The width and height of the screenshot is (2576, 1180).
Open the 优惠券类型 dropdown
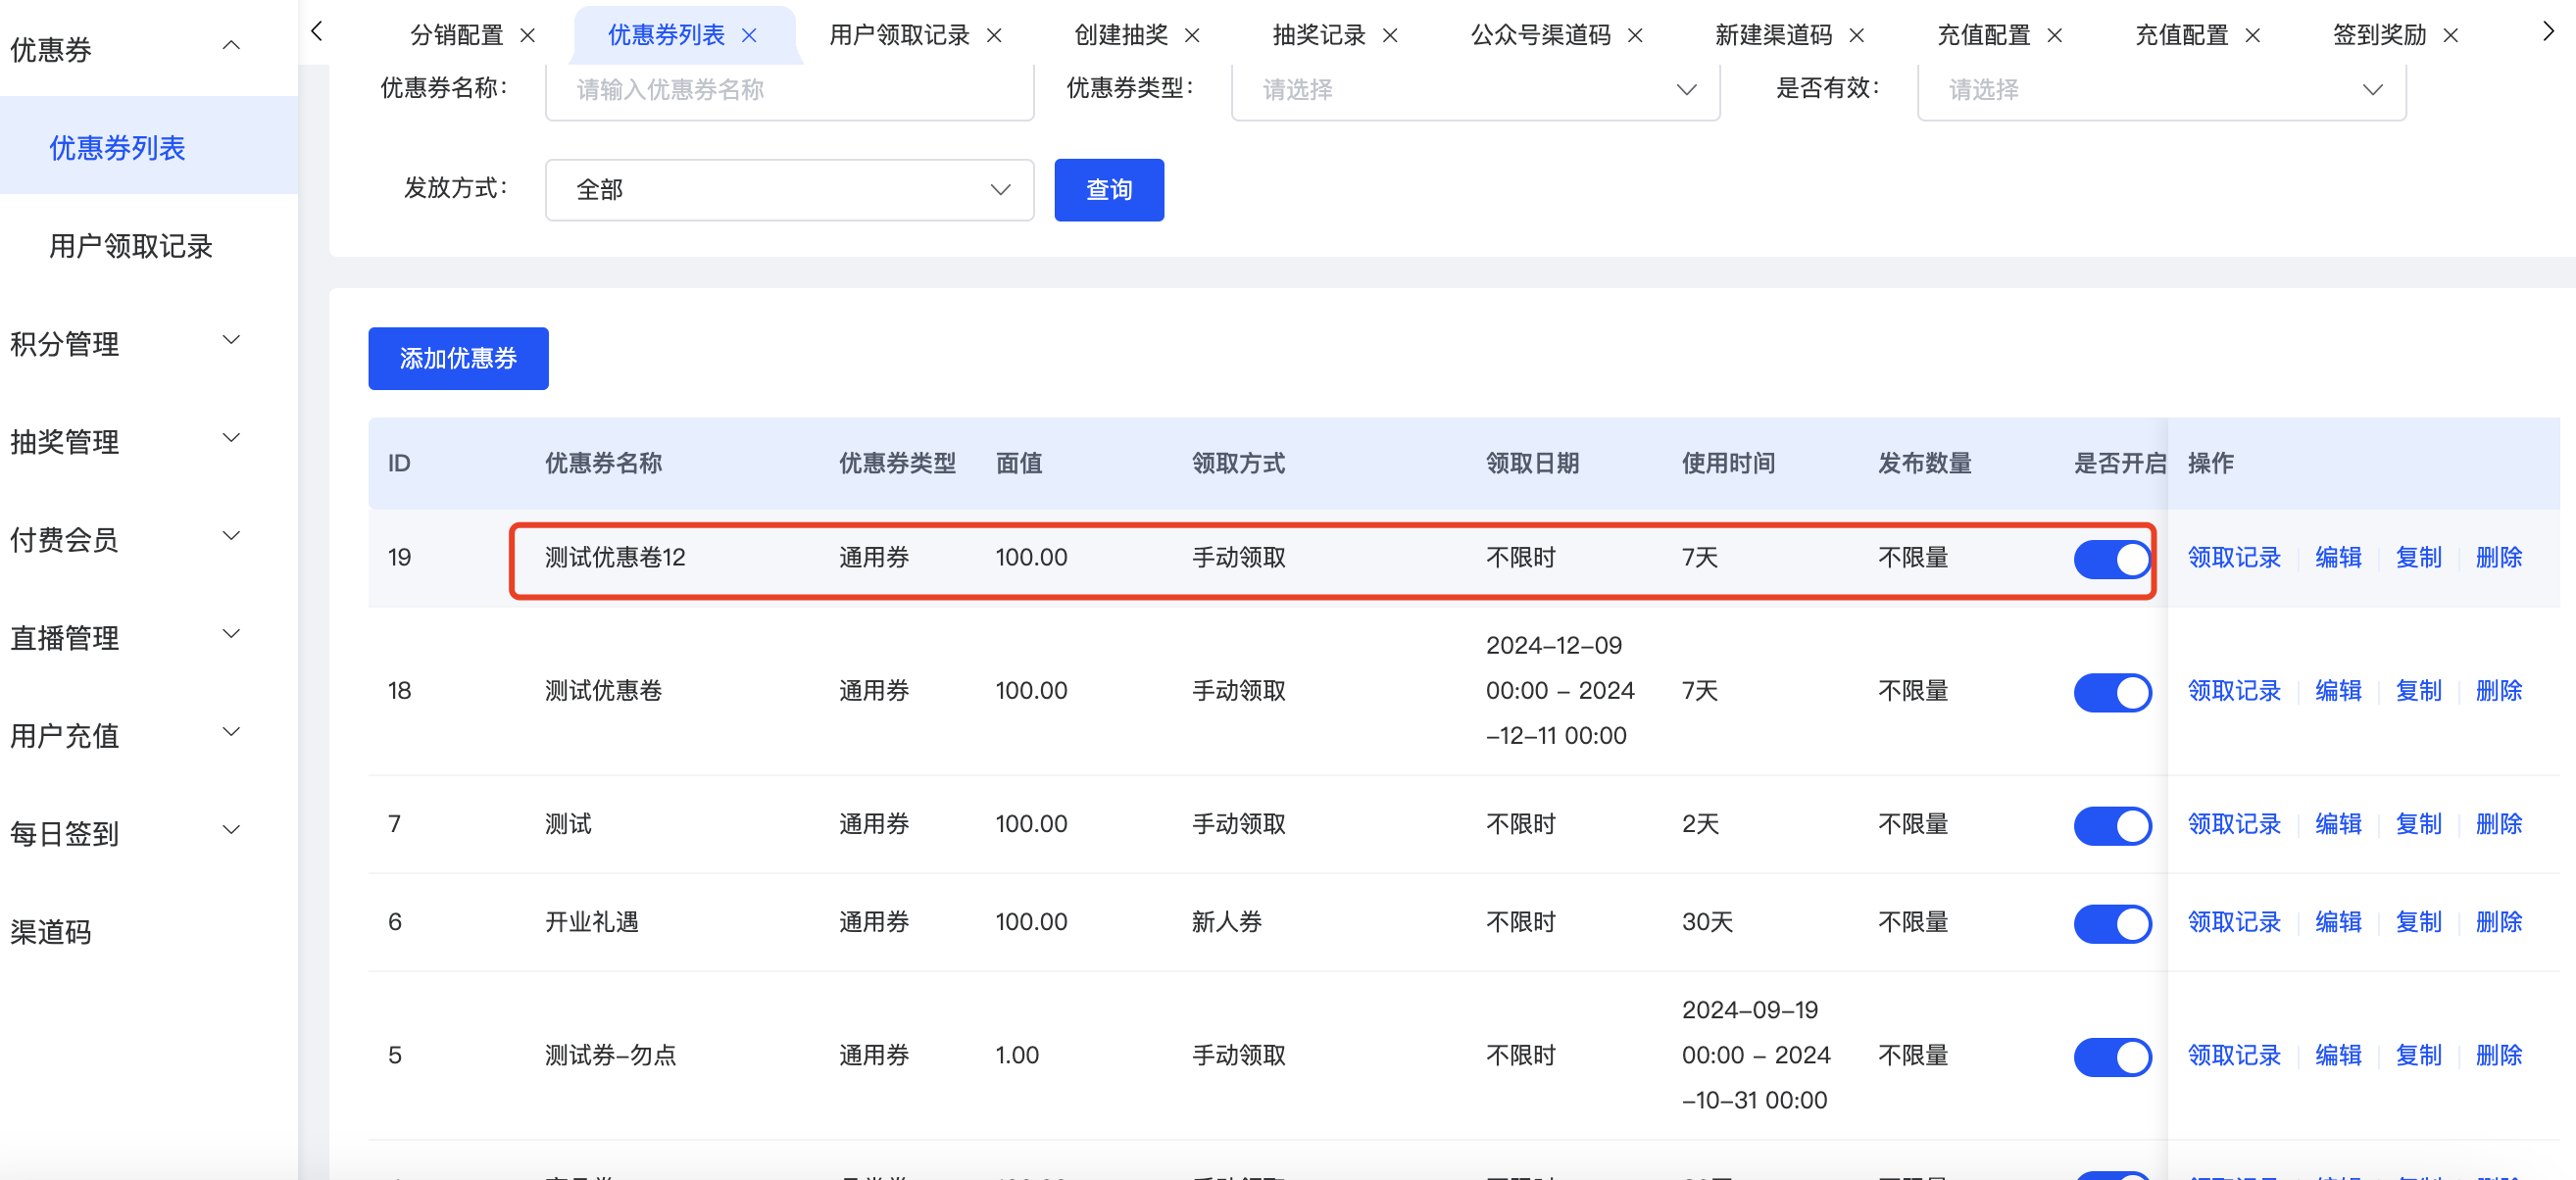1475,90
